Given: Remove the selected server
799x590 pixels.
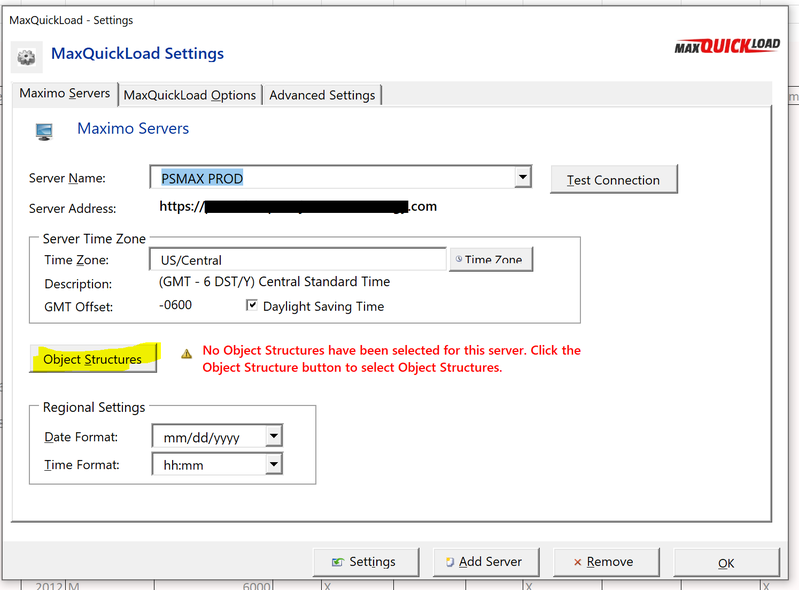Looking at the screenshot, I should click(606, 562).
